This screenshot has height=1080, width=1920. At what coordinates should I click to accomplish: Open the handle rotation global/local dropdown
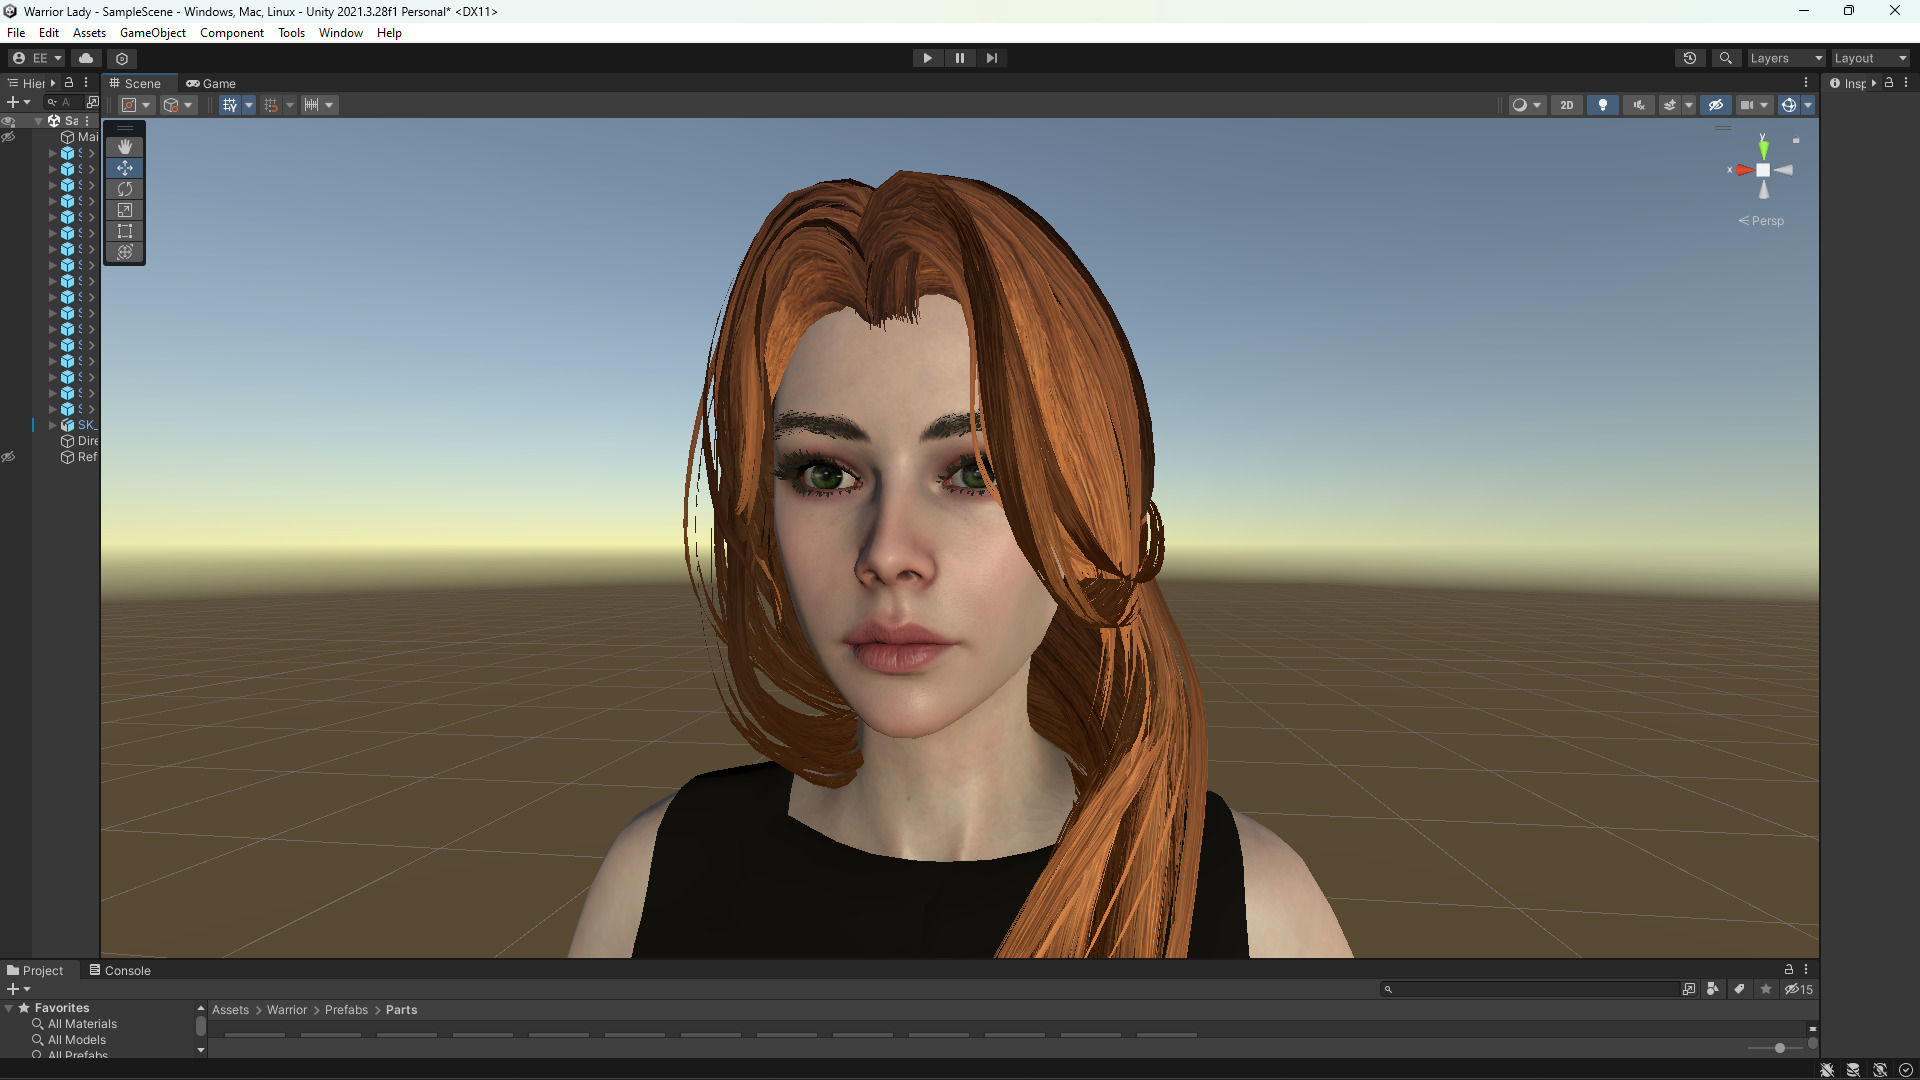tap(178, 105)
